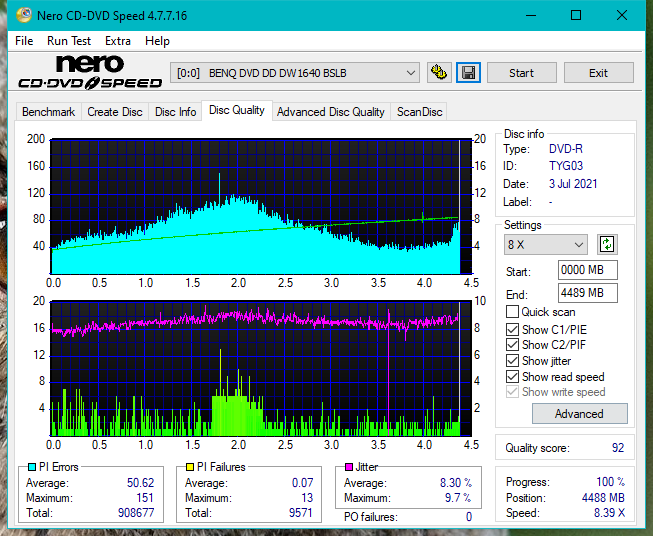The image size is (653, 536).
Task: Click PI Errors total 908677
Action: tap(136, 512)
